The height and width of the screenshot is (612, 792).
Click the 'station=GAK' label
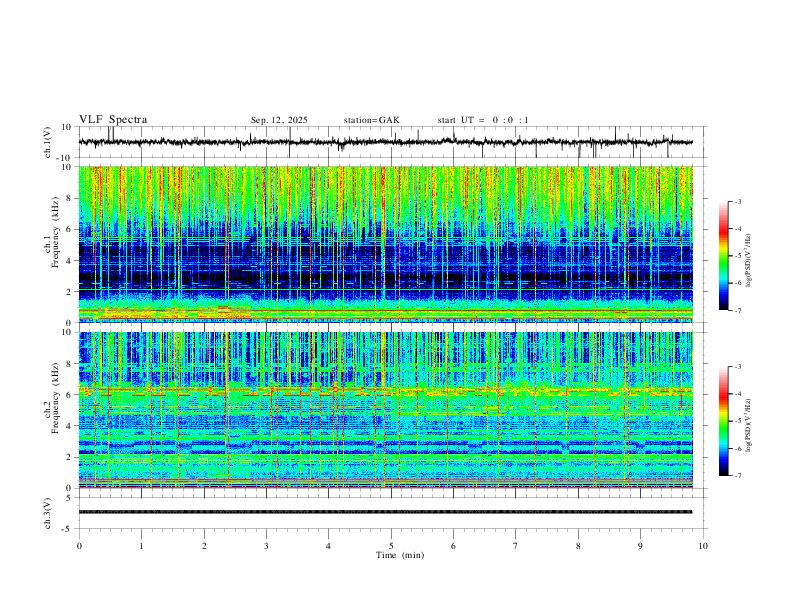(371, 120)
